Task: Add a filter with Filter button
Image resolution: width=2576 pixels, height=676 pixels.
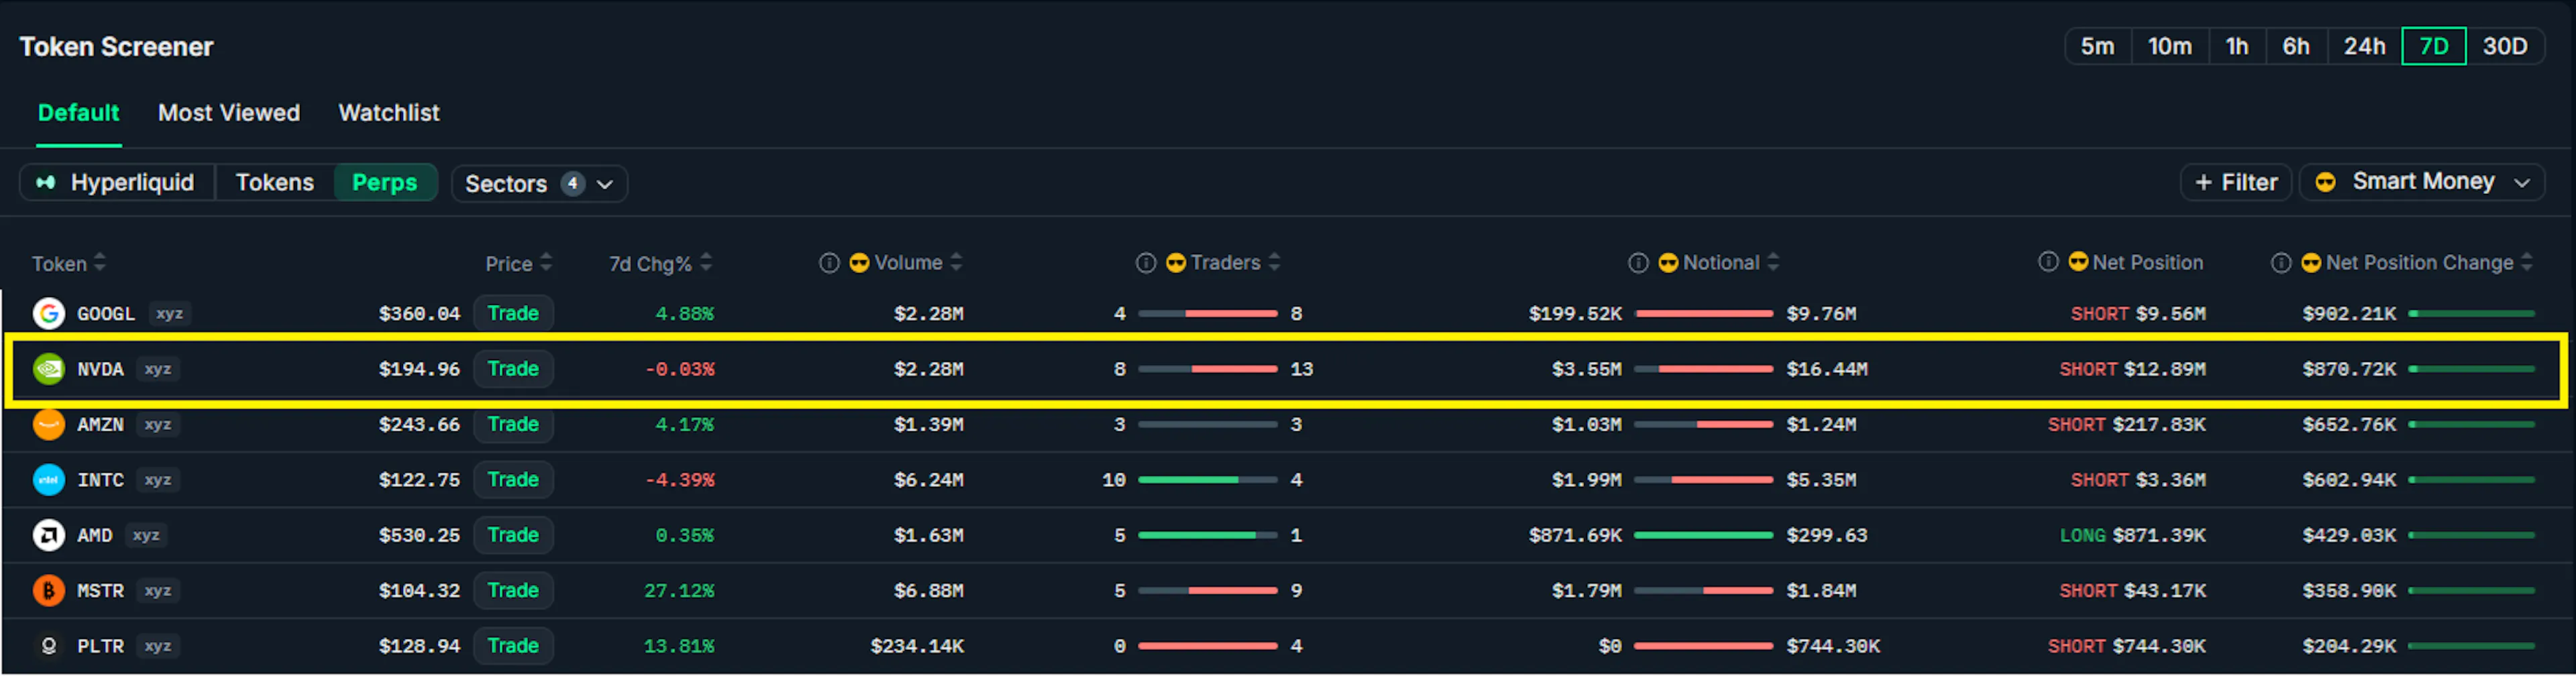Action: (x=2235, y=182)
